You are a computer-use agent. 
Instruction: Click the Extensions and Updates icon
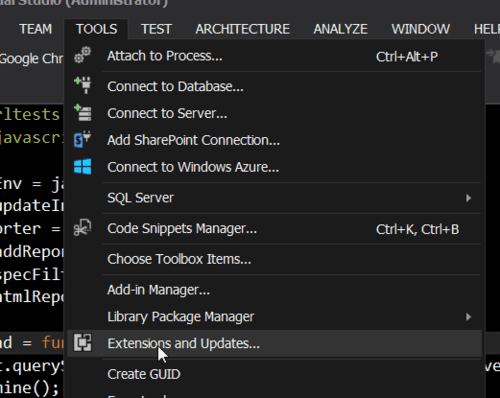(x=82, y=342)
